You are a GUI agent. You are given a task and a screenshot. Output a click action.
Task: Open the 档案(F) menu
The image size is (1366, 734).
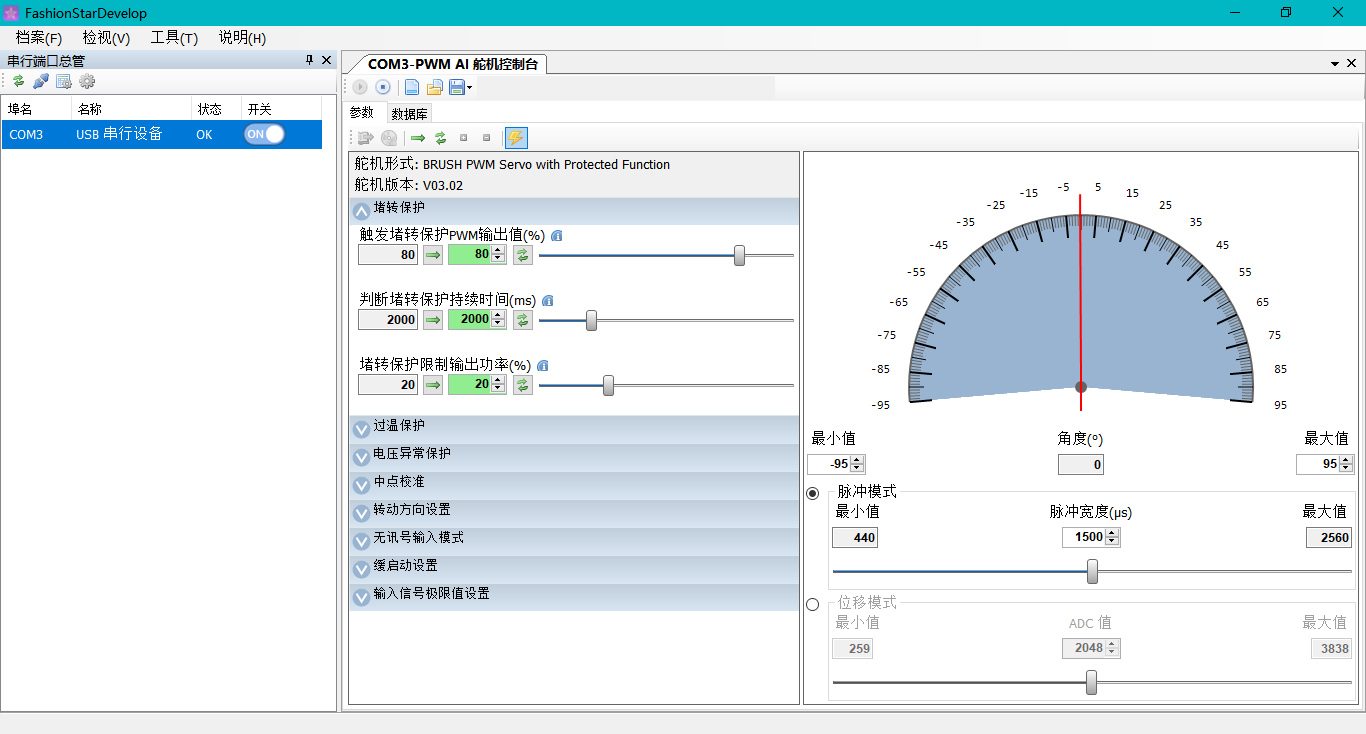tap(39, 38)
